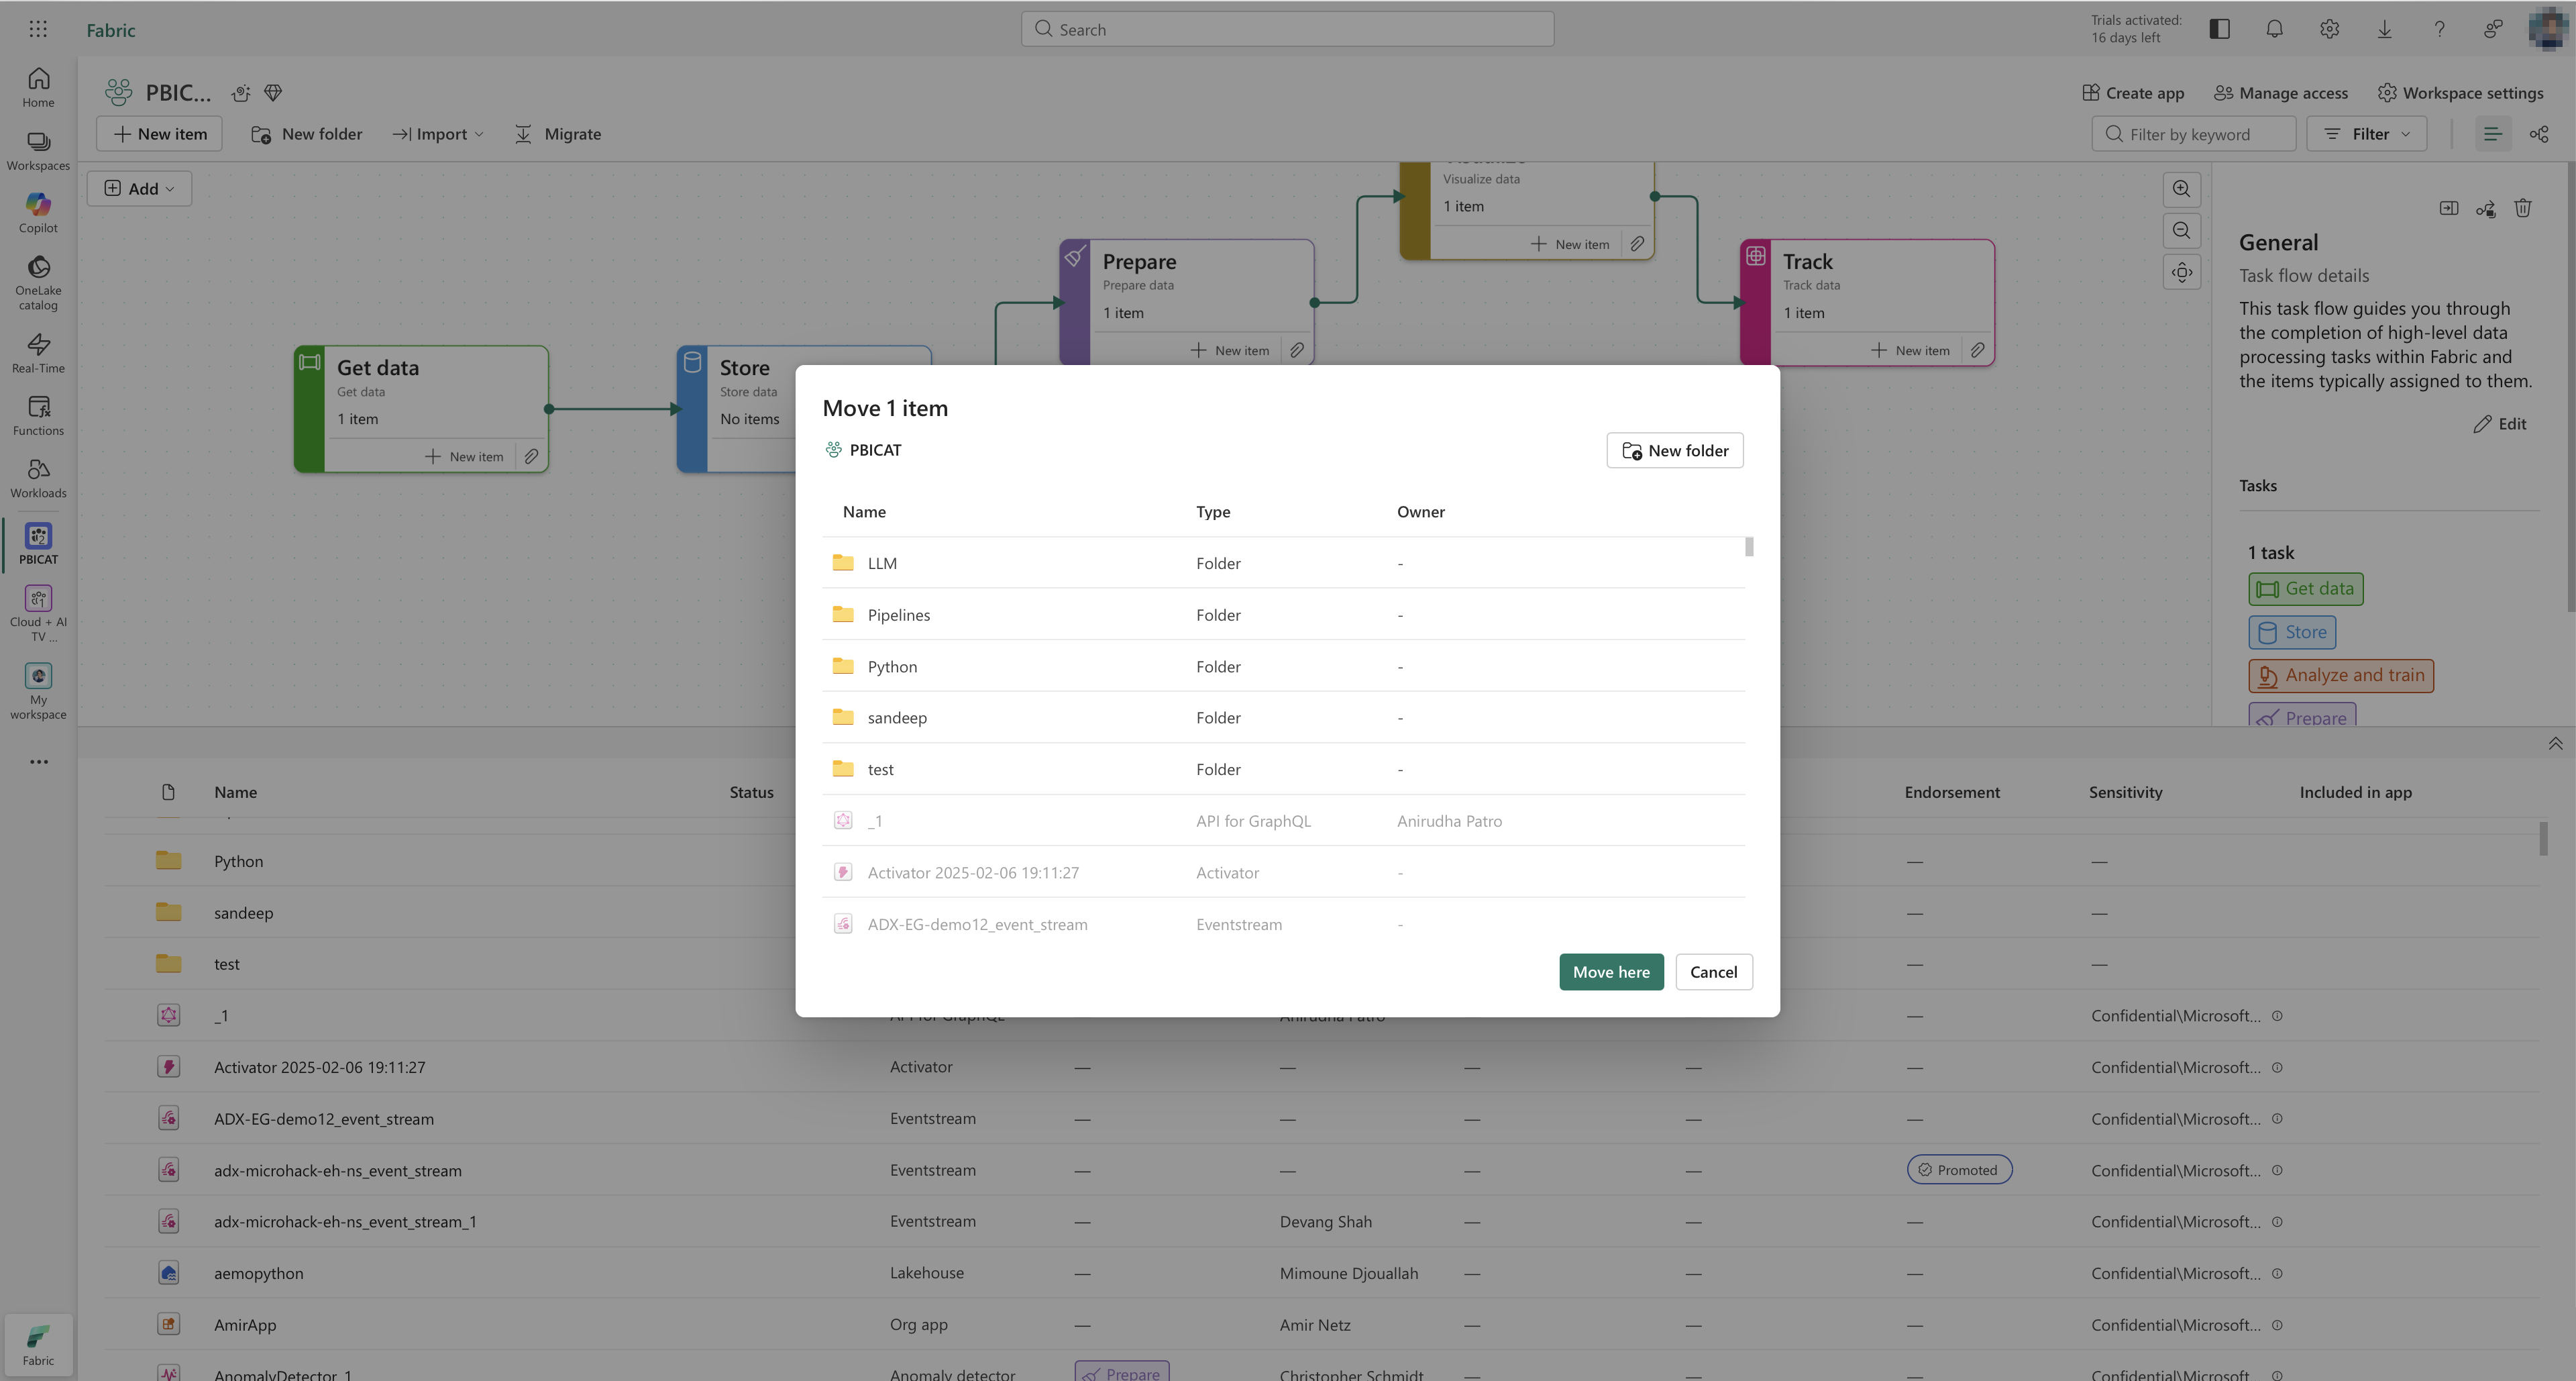Image resolution: width=2576 pixels, height=1381 pixels.
Task: Open the help question mark icon
Action: [2439, 29]
